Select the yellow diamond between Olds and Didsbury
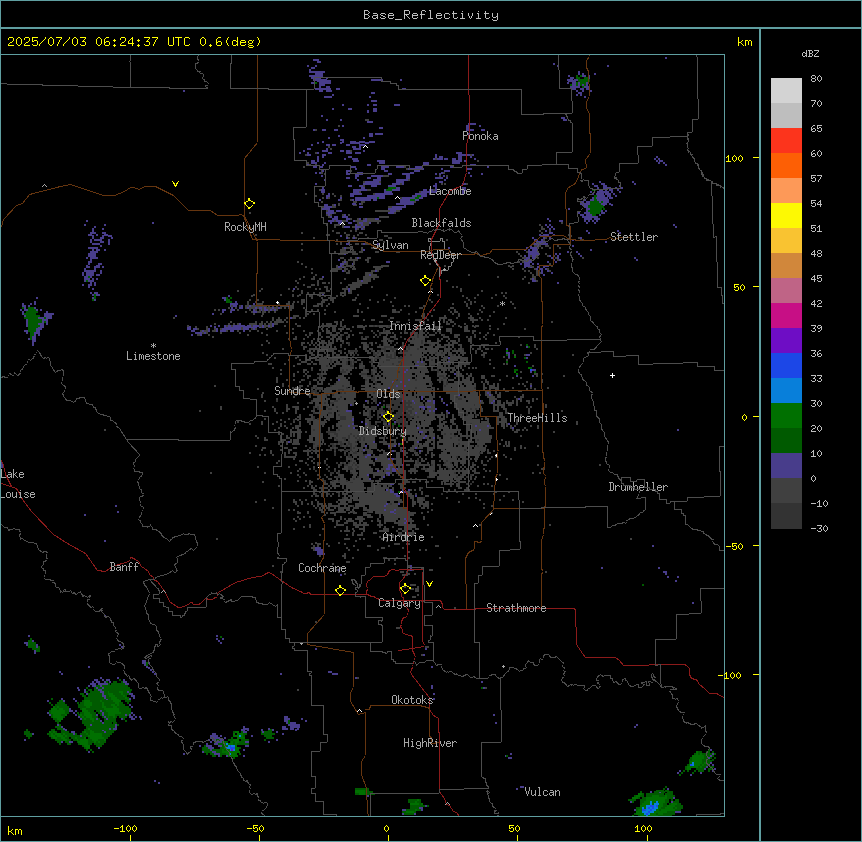 click(x=389, y=417)
